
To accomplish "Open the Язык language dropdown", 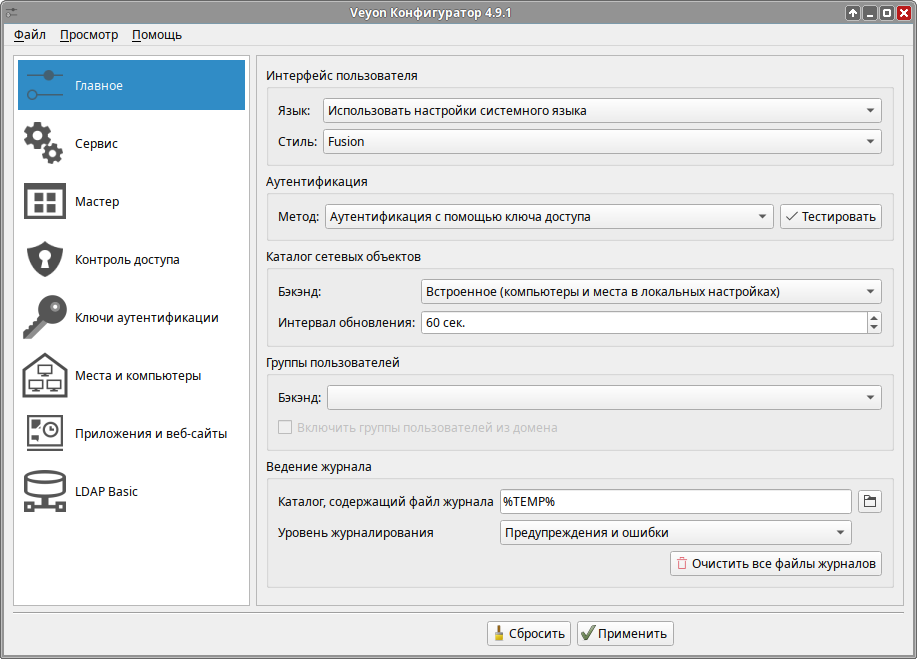I will (x=602, y=111).
